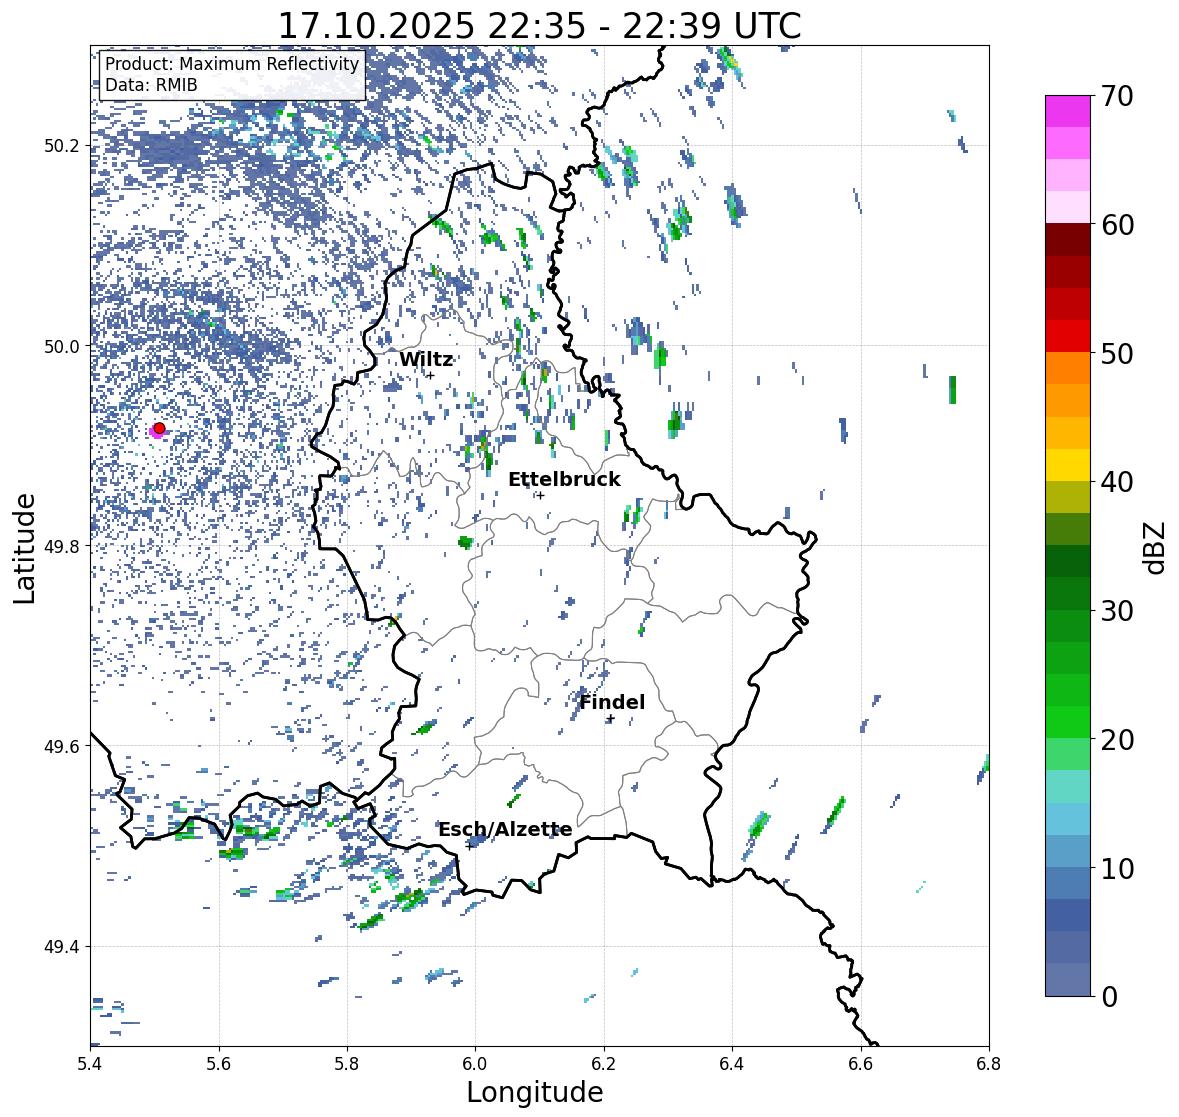Click the colorbar tick label 50

tap(1117, 353)
